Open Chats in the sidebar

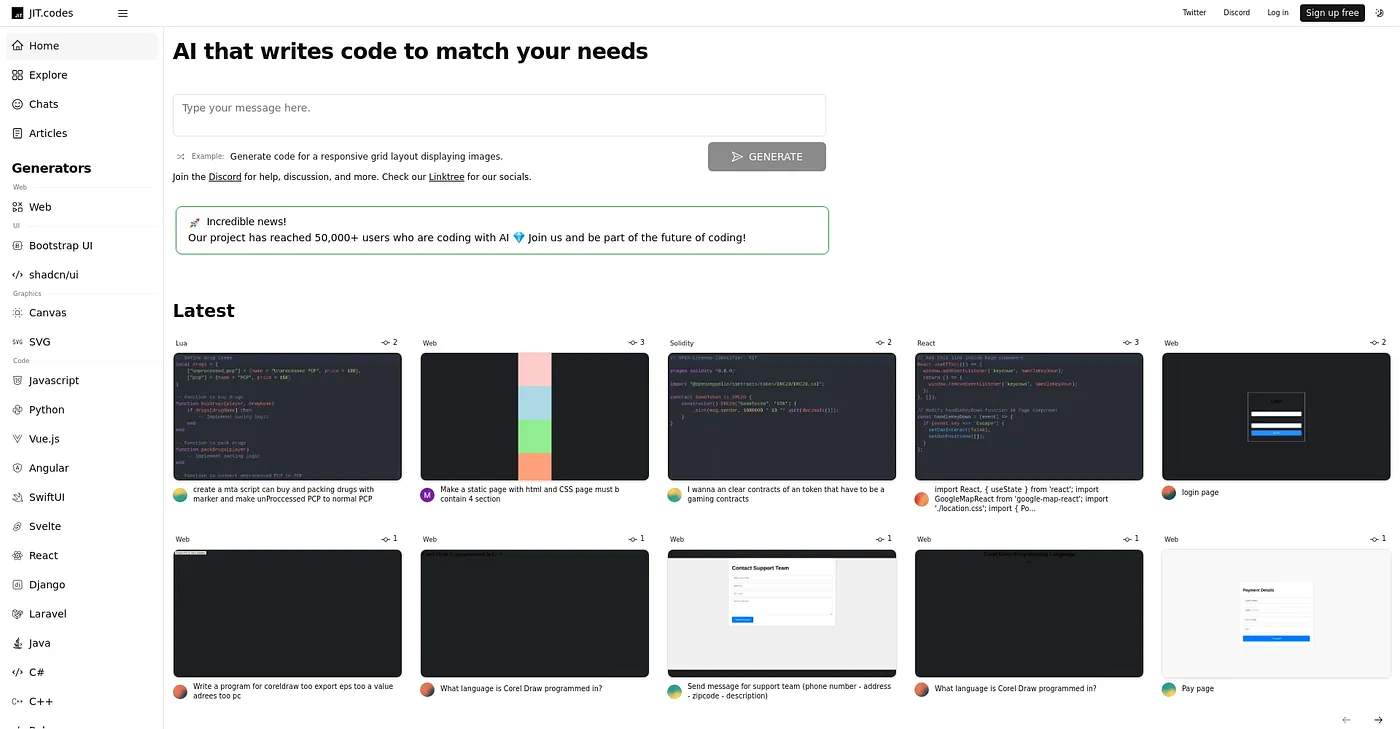82,104
